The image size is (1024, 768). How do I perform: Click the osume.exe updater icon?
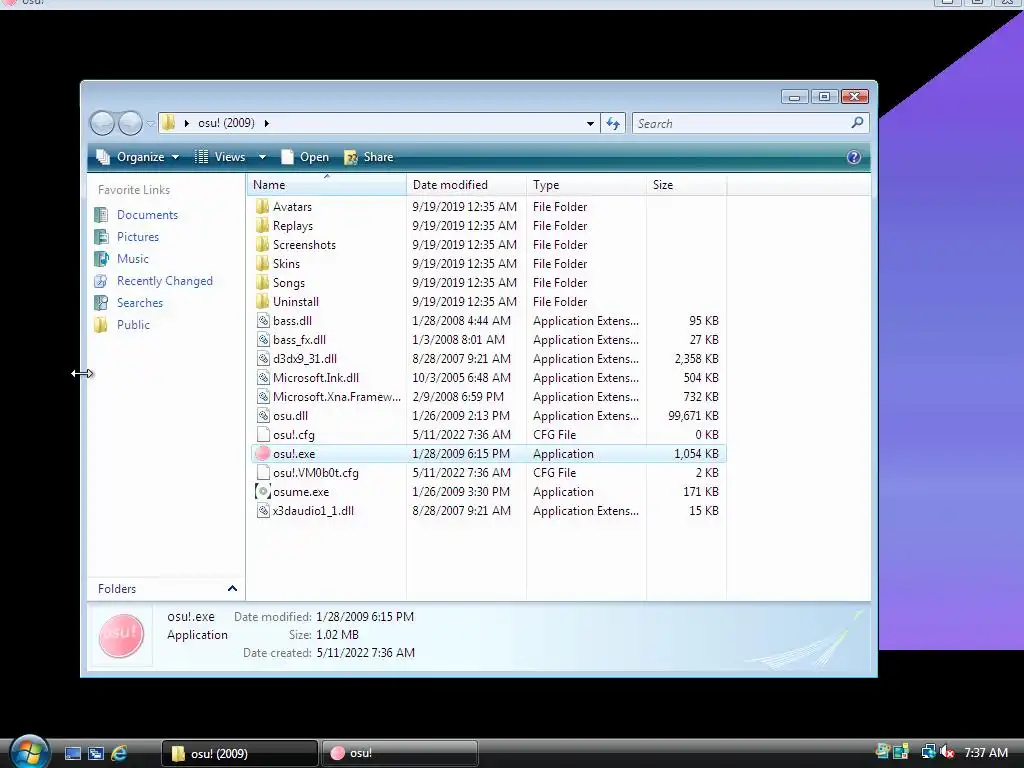[x=263, y=492]
